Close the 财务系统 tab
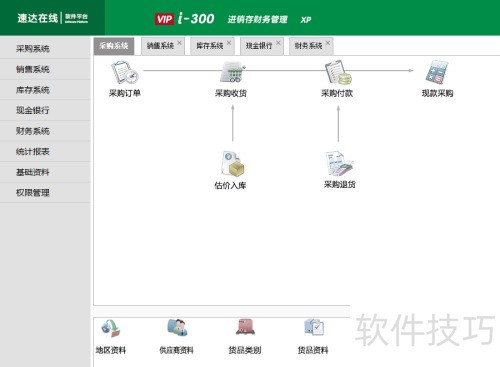The height and width of the screenshot is (367, 500). (328, 43)
